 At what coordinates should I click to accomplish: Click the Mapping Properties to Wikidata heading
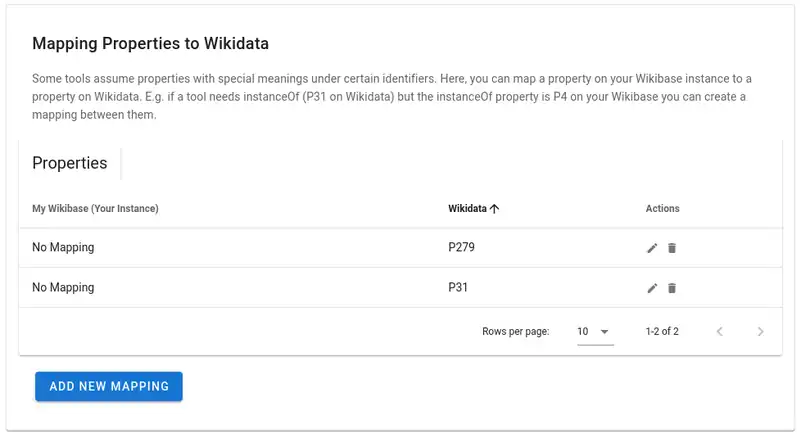coord(150,44)
